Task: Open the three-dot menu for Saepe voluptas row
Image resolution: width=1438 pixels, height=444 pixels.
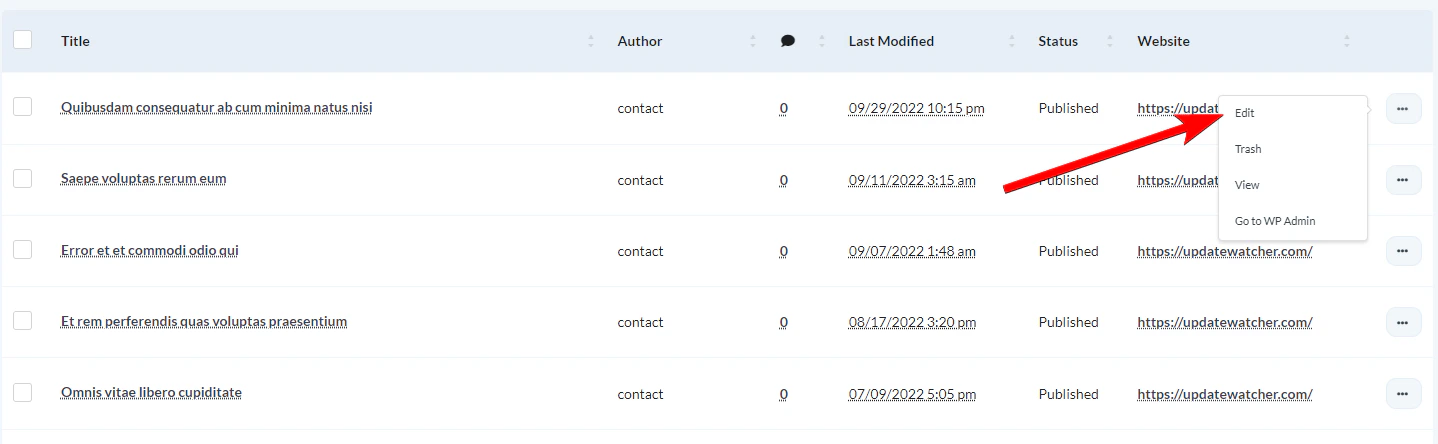Action: pyautogui.click(x=1403, y=180)
